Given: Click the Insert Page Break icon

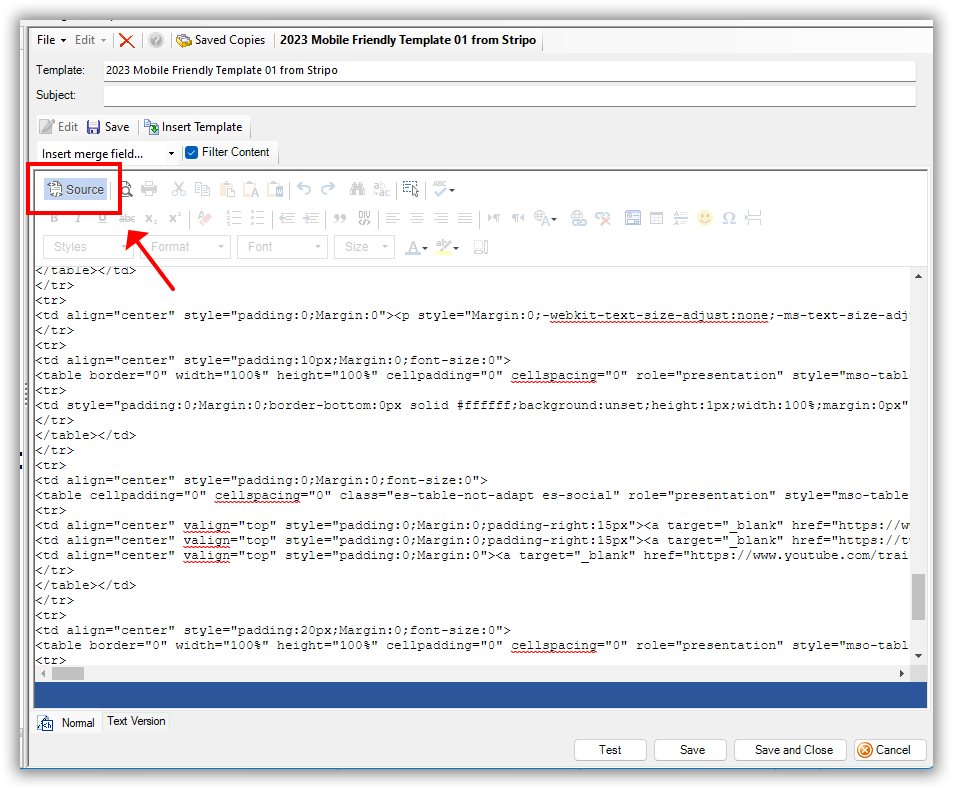Looking at the screenshot, I should pyautogui.click(x=753, y=218).
